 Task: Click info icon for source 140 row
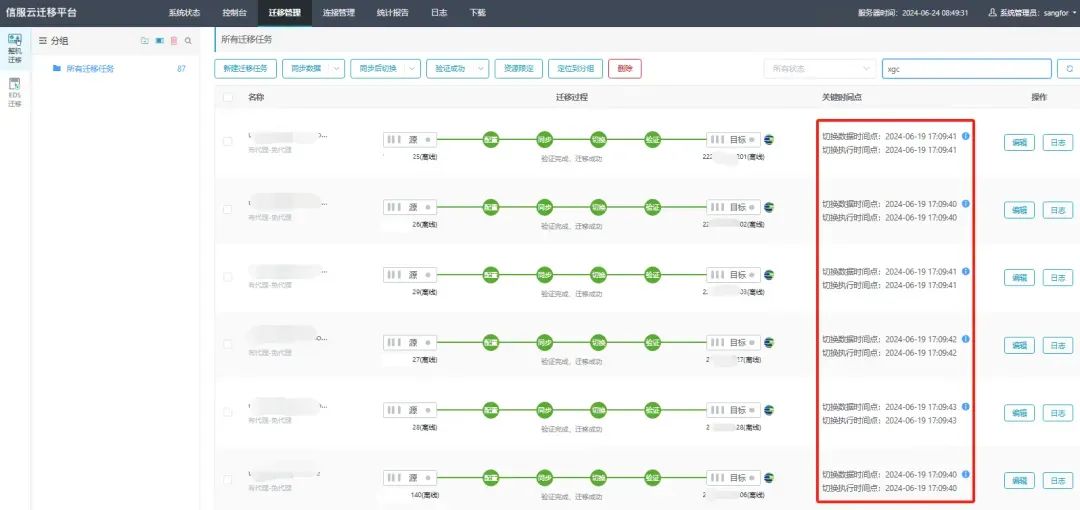point(966,474)
